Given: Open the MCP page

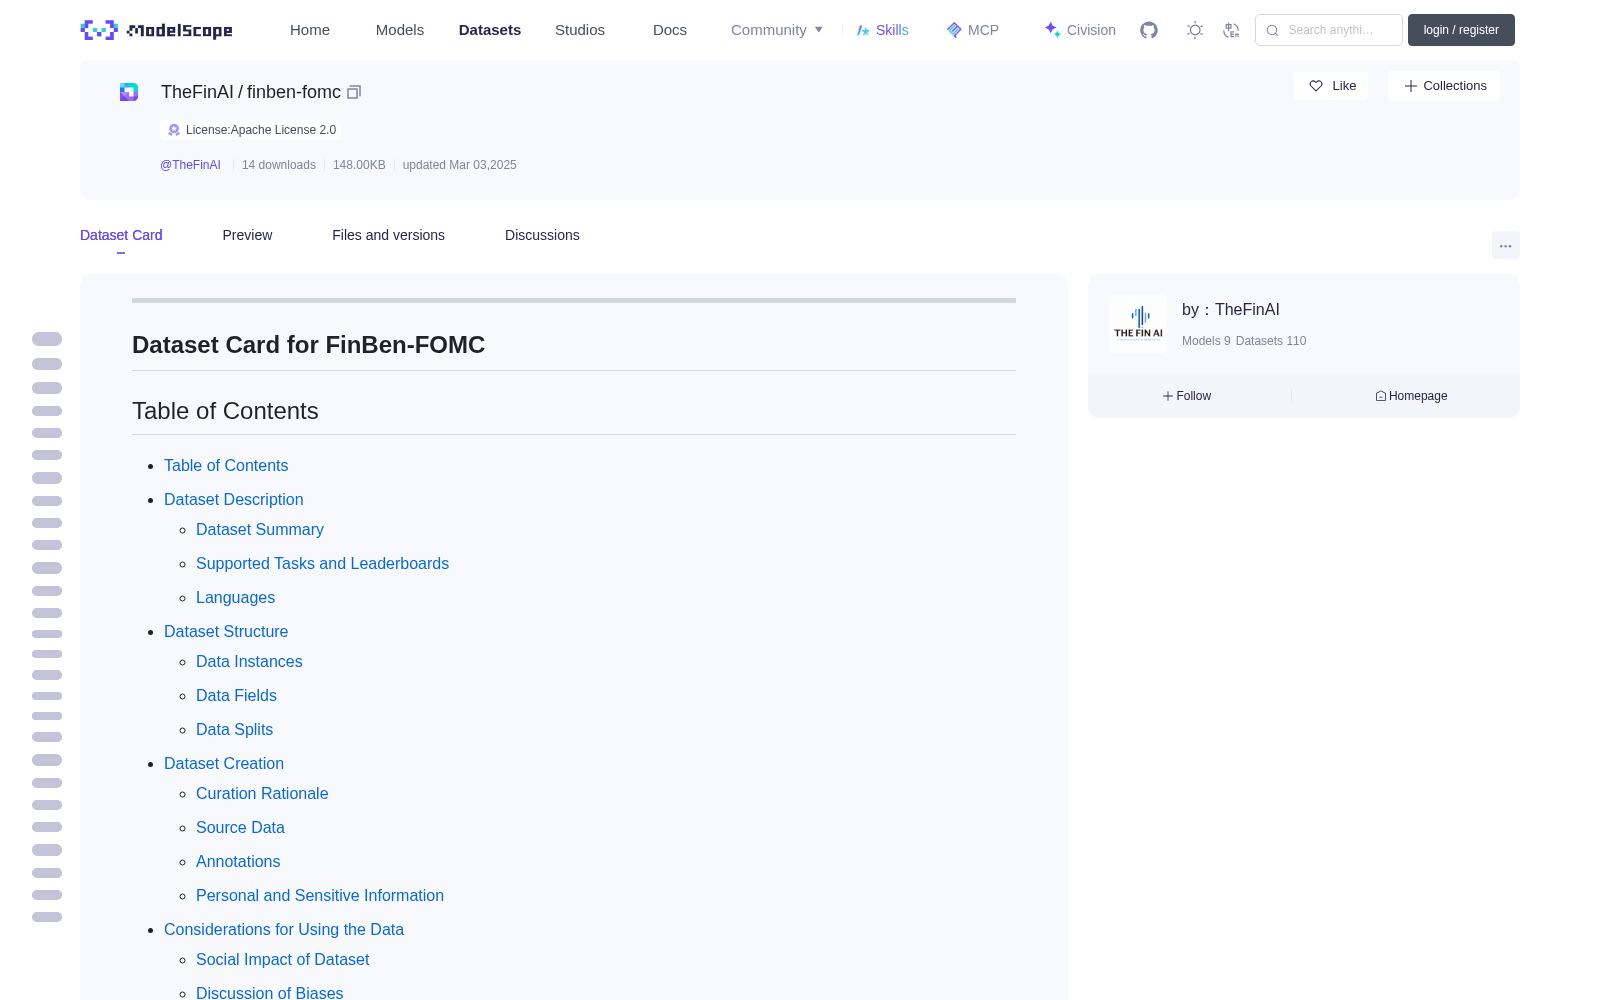Looking at the screenshot, I should (973, 30).
